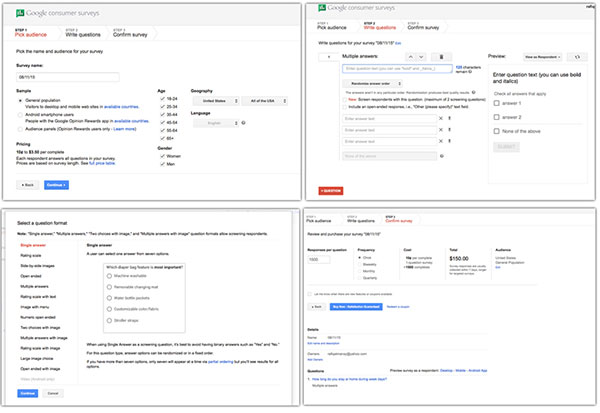The image size is (600, 413).
Task: Open the help icon near characters remain counter
Action: (470, 72)
